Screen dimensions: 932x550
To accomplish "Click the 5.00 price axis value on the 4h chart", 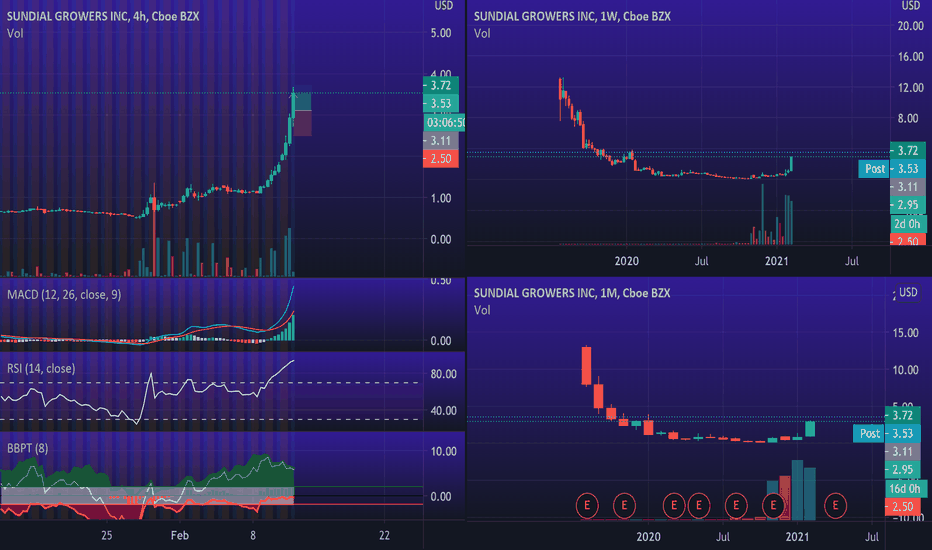I will [x=441, y=33].
